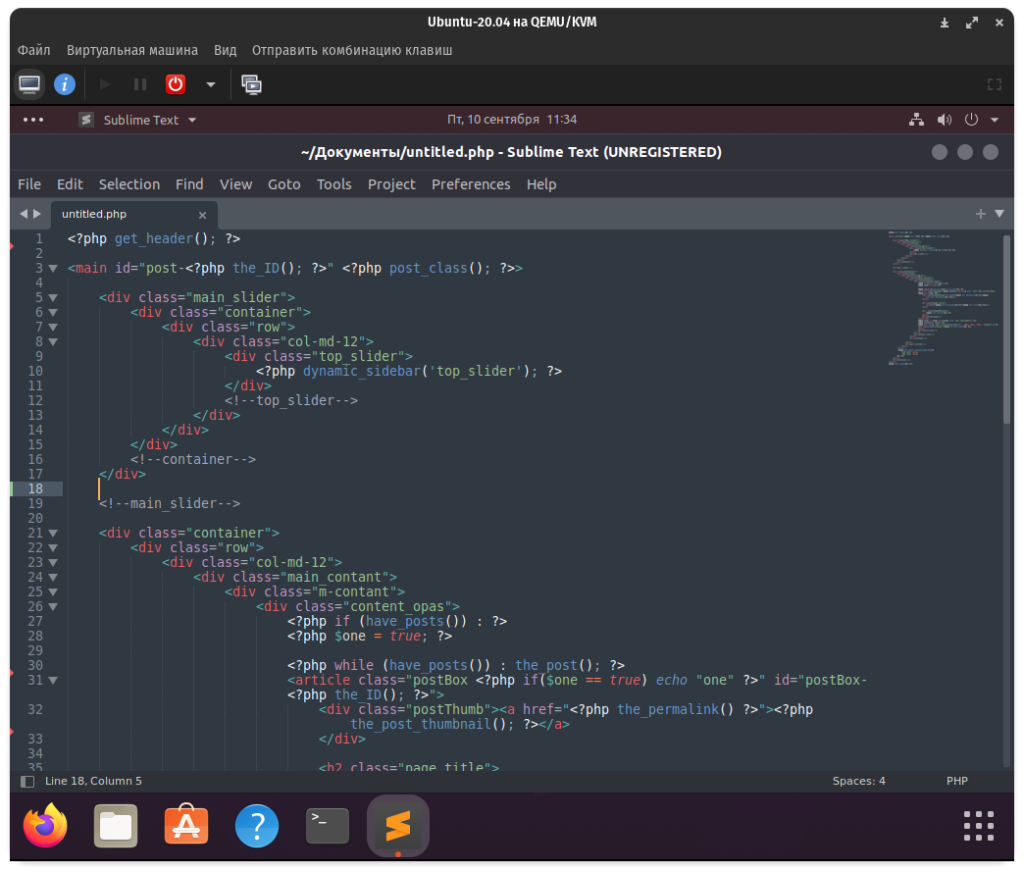This screenshot has height=872, width=1024.
Task: Toggle fullscreen mode for the VM viewer
Action: [x=994, y=85]
